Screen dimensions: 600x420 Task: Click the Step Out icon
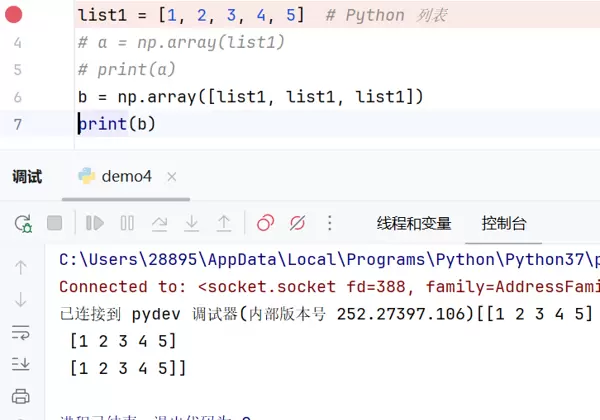coord(224,223)
